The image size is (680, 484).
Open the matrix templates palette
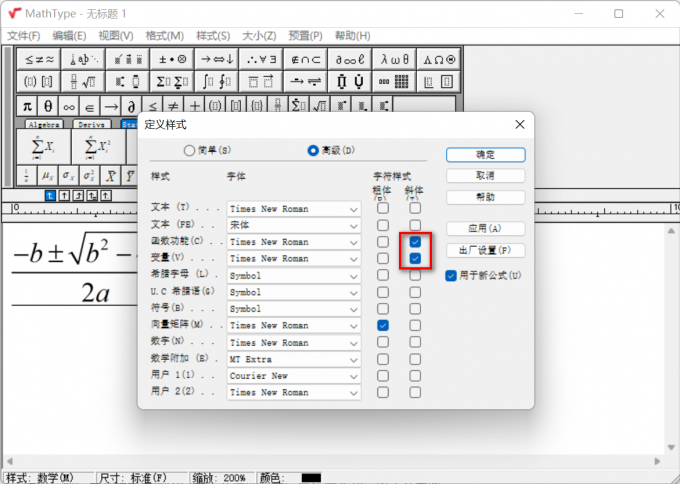[400, 81]
